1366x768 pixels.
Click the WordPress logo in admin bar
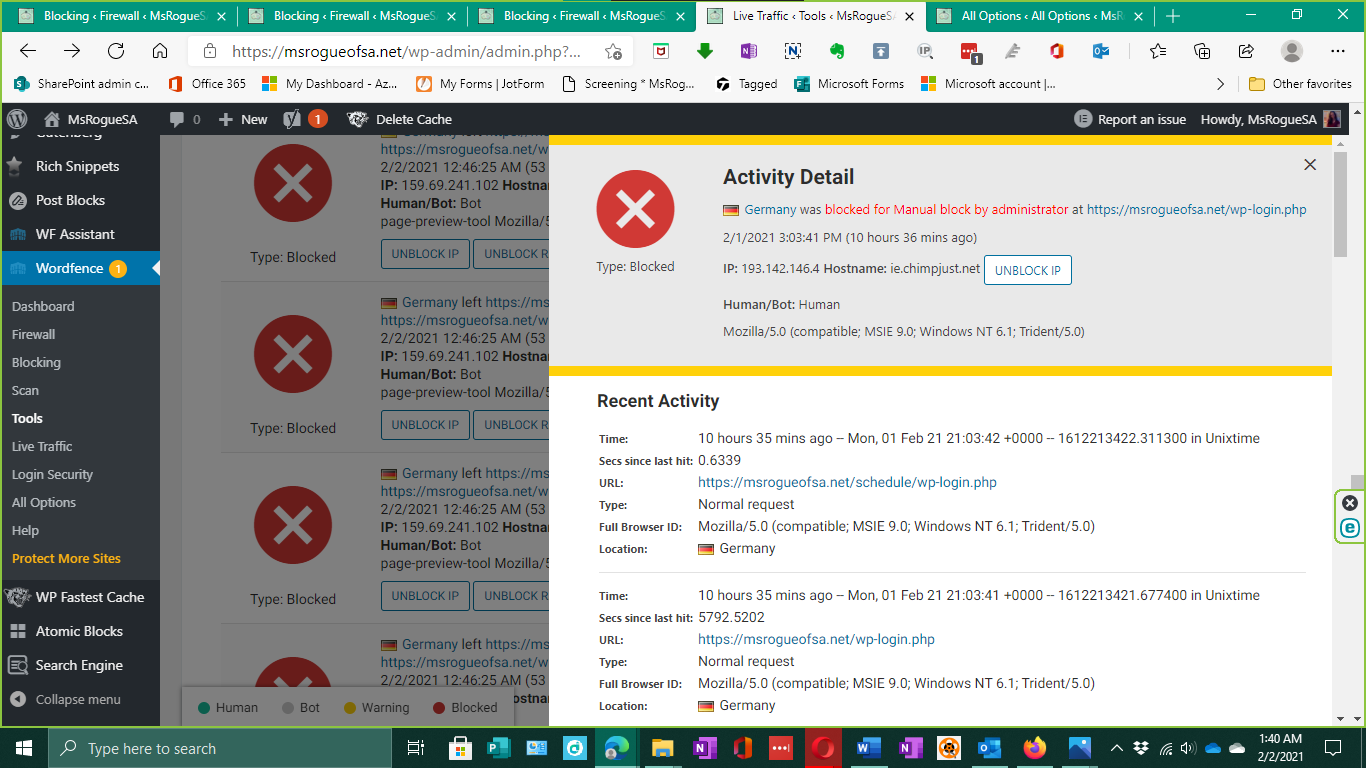coord(16,119)
